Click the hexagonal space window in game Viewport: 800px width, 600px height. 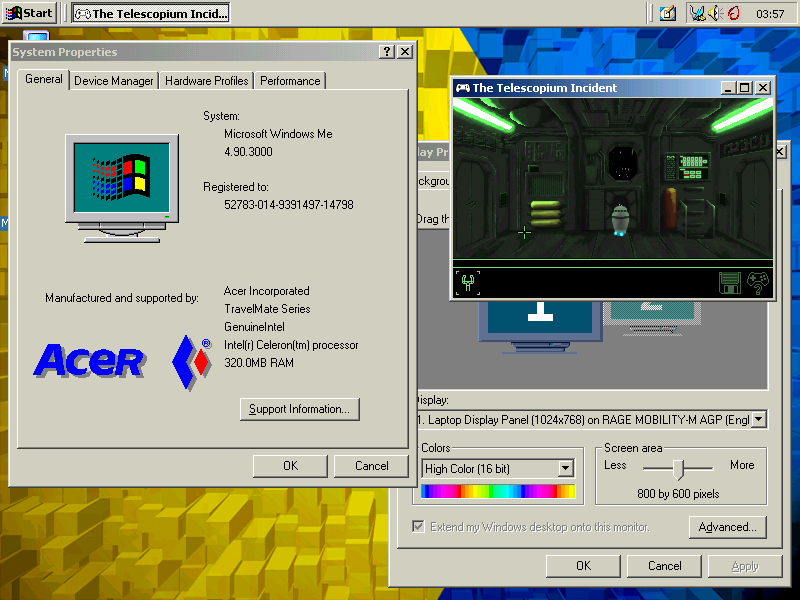pos(623,163)
